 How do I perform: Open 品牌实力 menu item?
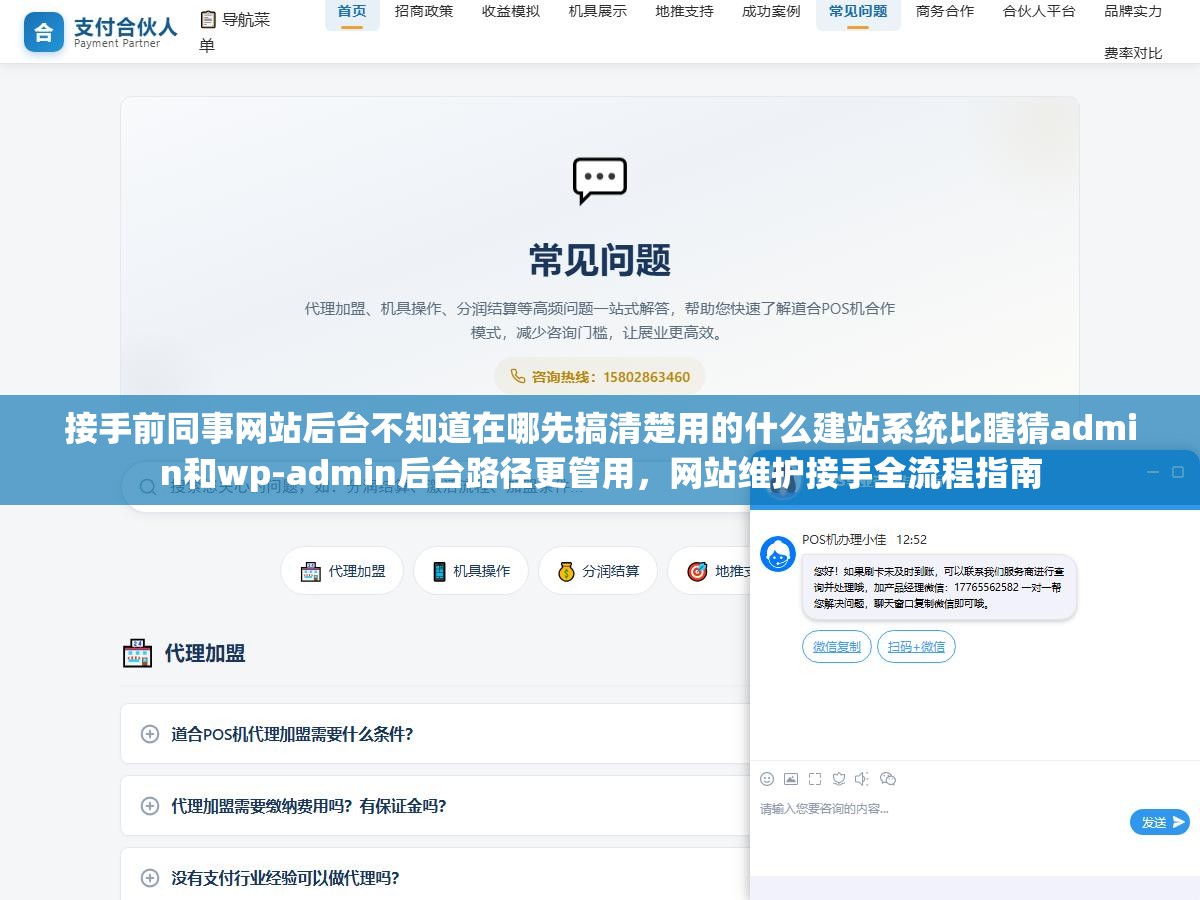(x=1133, y=12)
